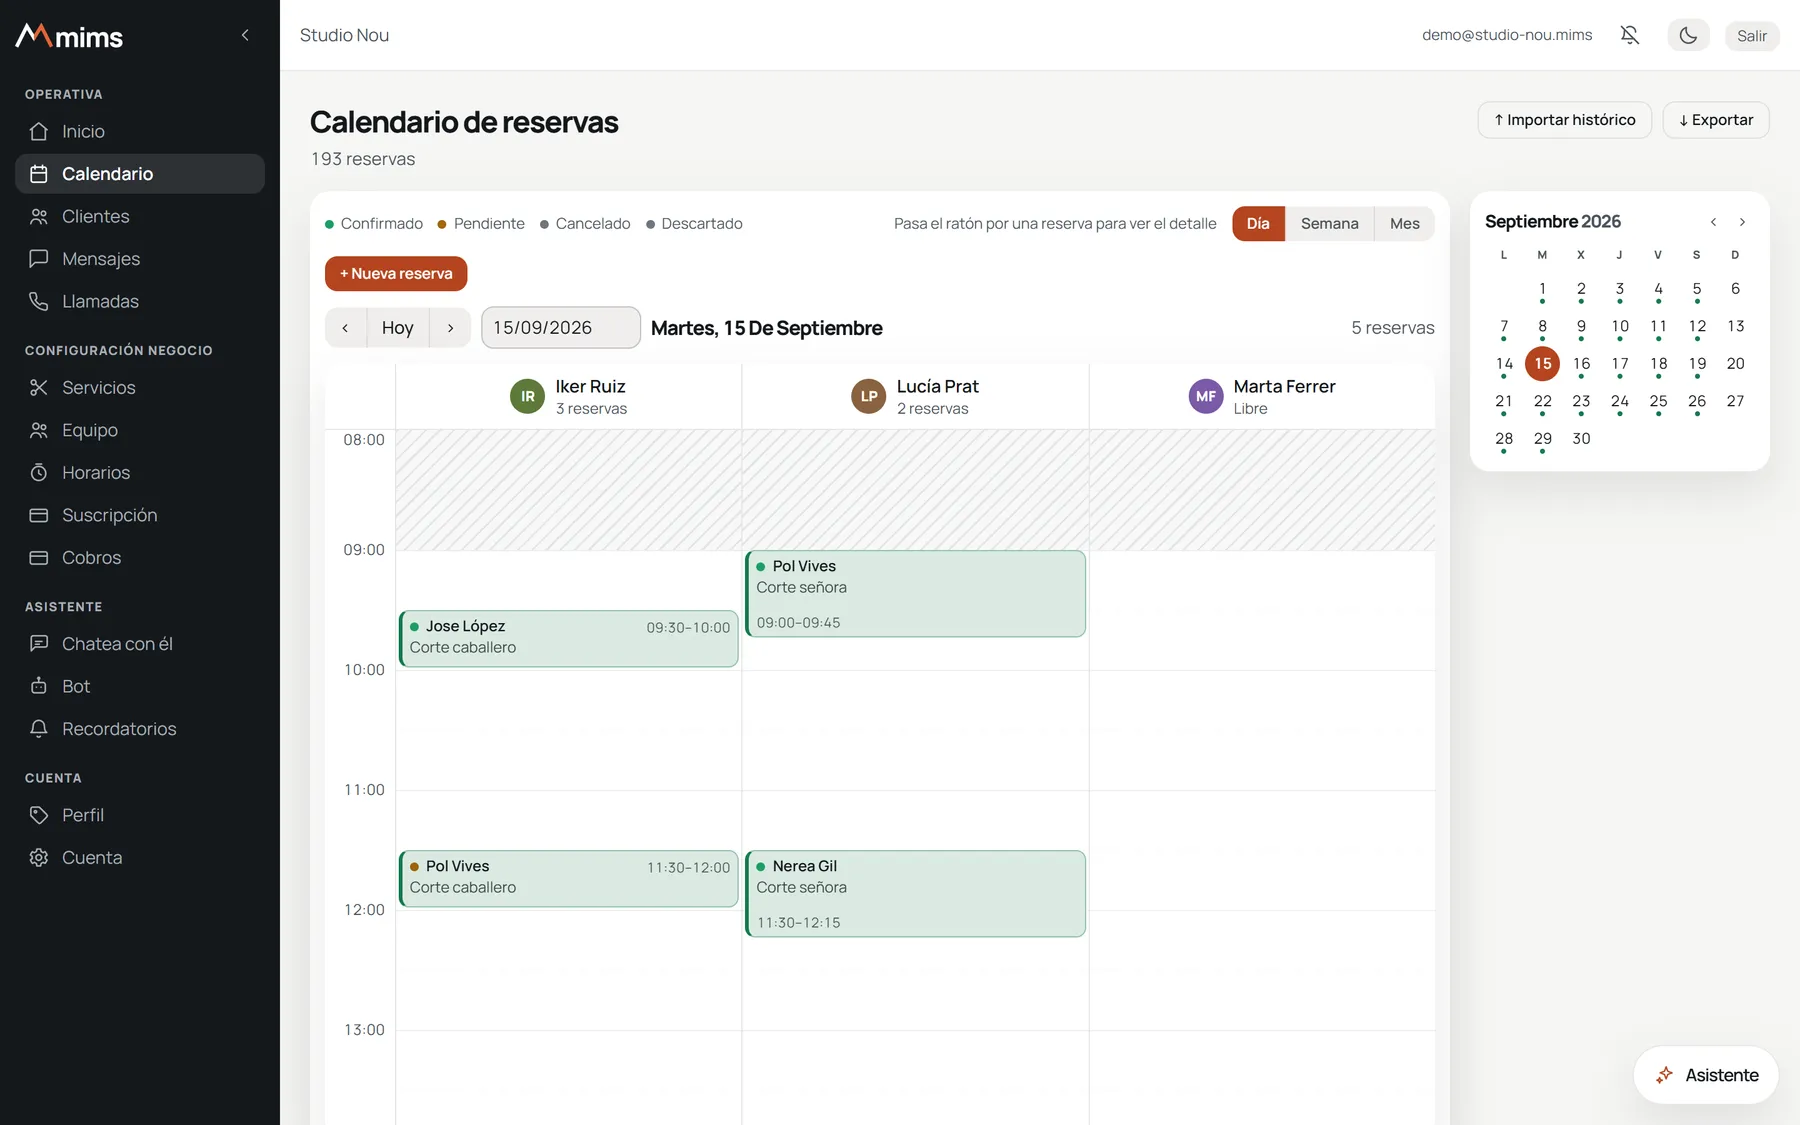Open the Llamadas phone icon
Image resolution: width=1800 pixels, height=1125 pixels.
[x=39, y=301]
